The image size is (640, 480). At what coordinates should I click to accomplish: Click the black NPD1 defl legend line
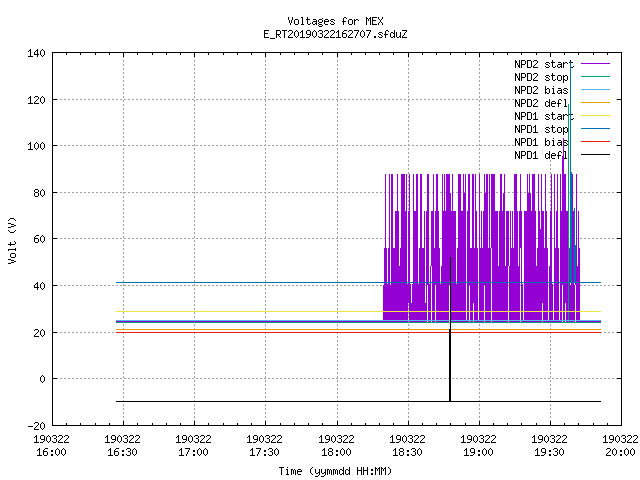click(x=595, y=155)
